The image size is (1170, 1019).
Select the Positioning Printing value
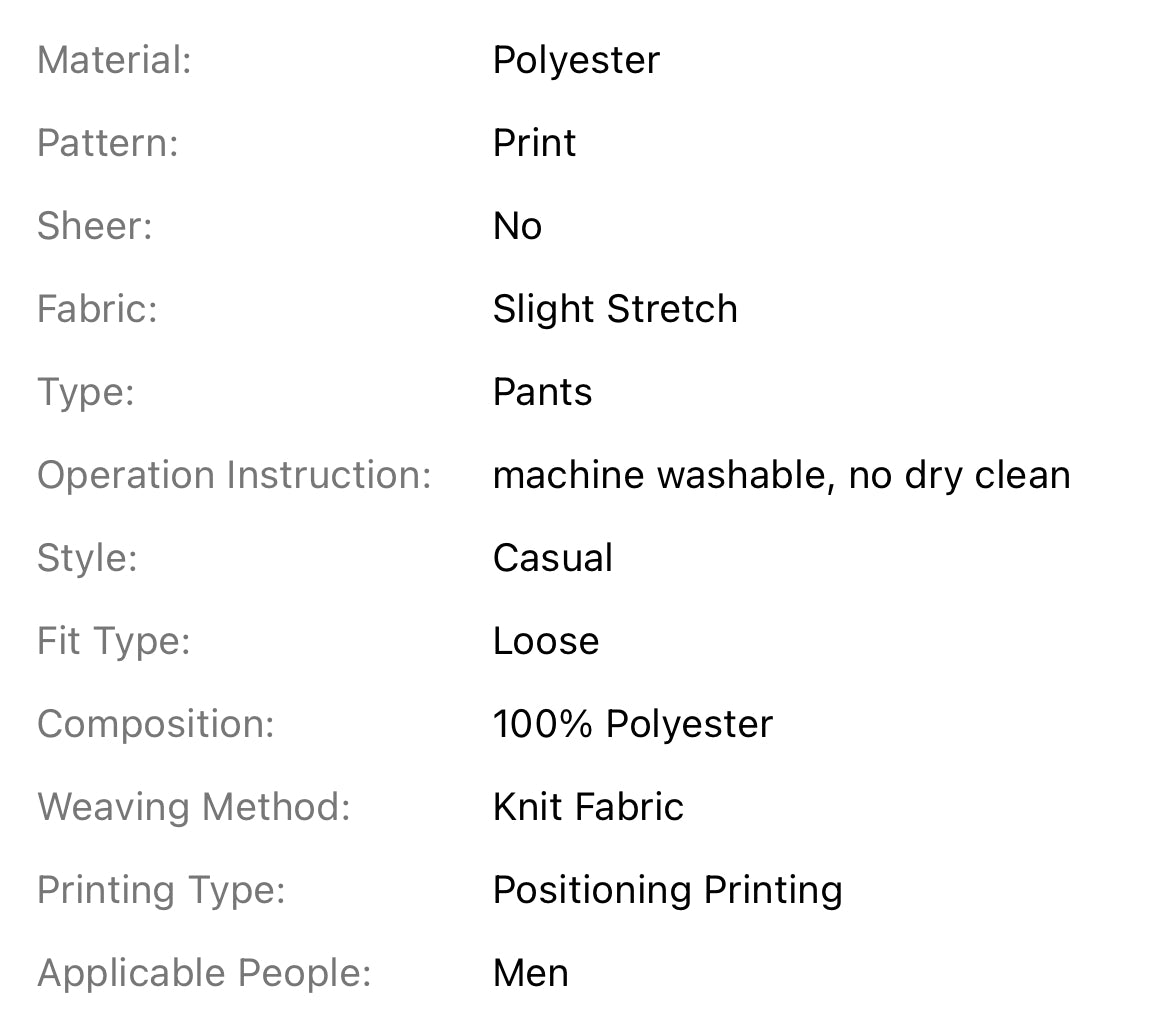(x=668, y=890)
